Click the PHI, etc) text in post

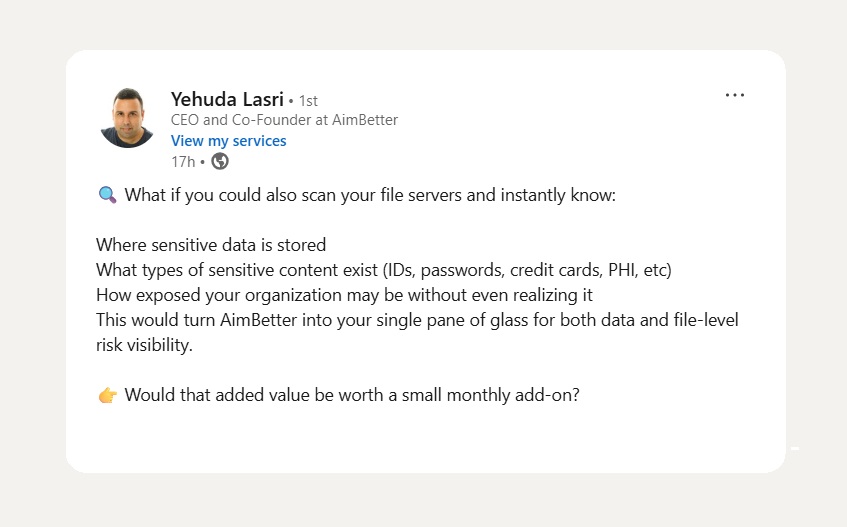640,270
